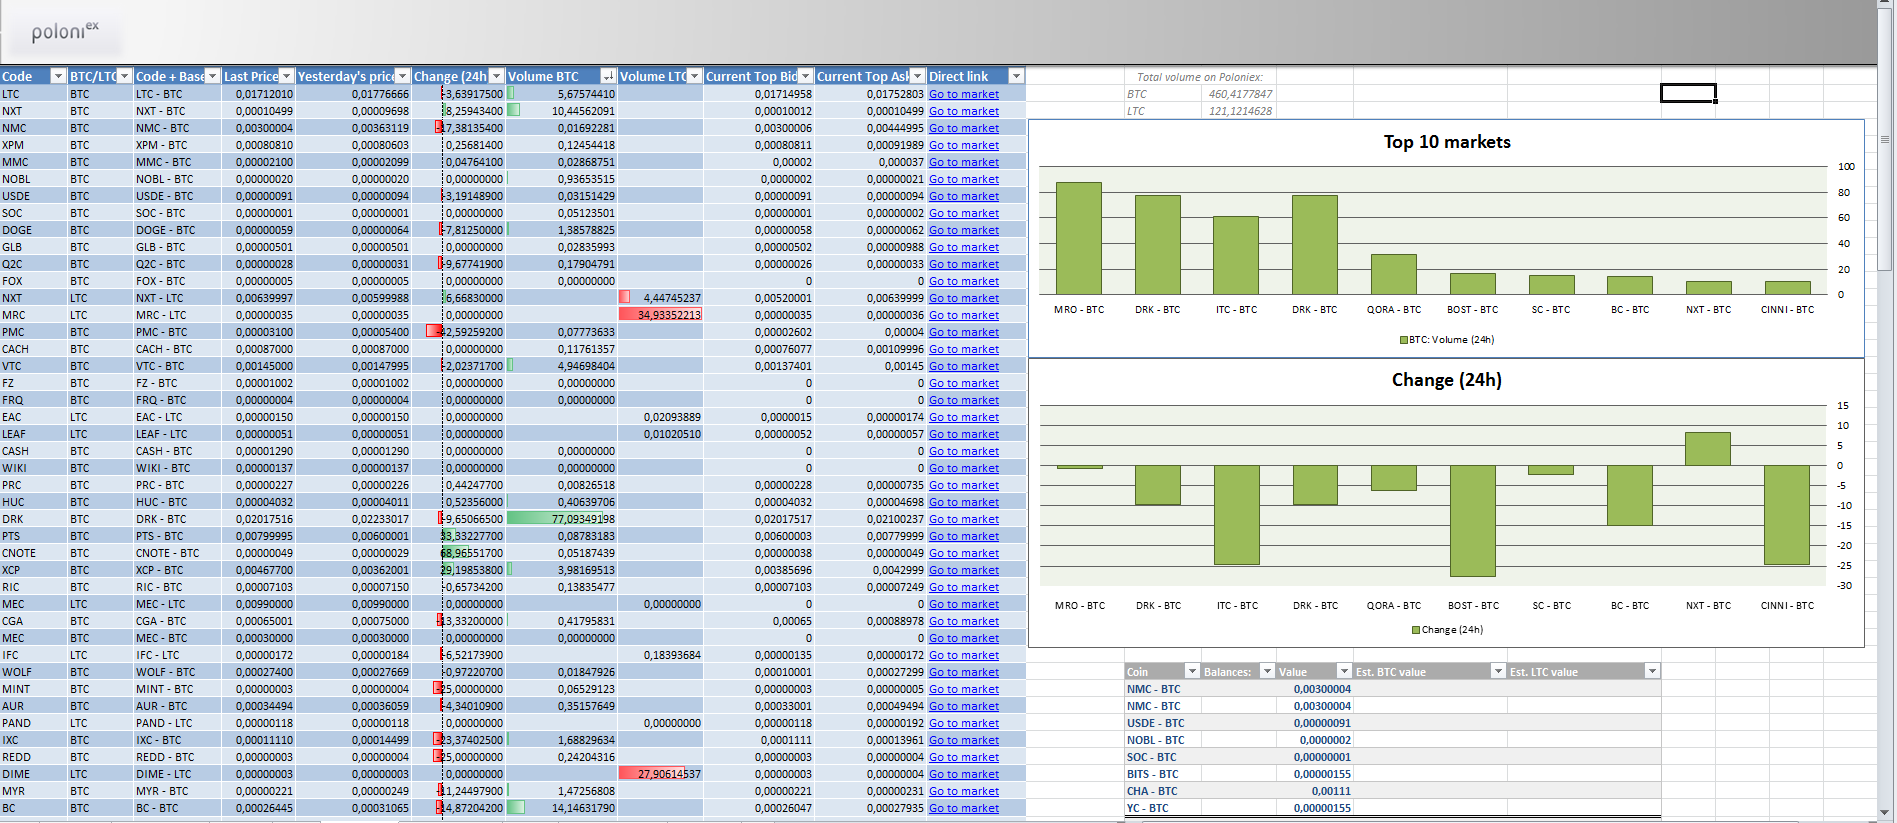Click the Top 10 markets chart title
Screen dimensions: 1897x823
coord(1447,142)
